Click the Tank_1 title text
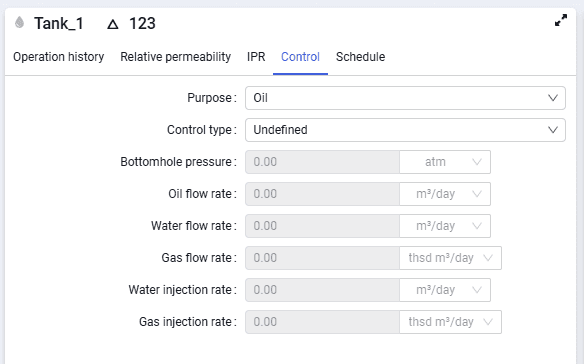Viewport: 584px width, 364px height. click(59, 23)
